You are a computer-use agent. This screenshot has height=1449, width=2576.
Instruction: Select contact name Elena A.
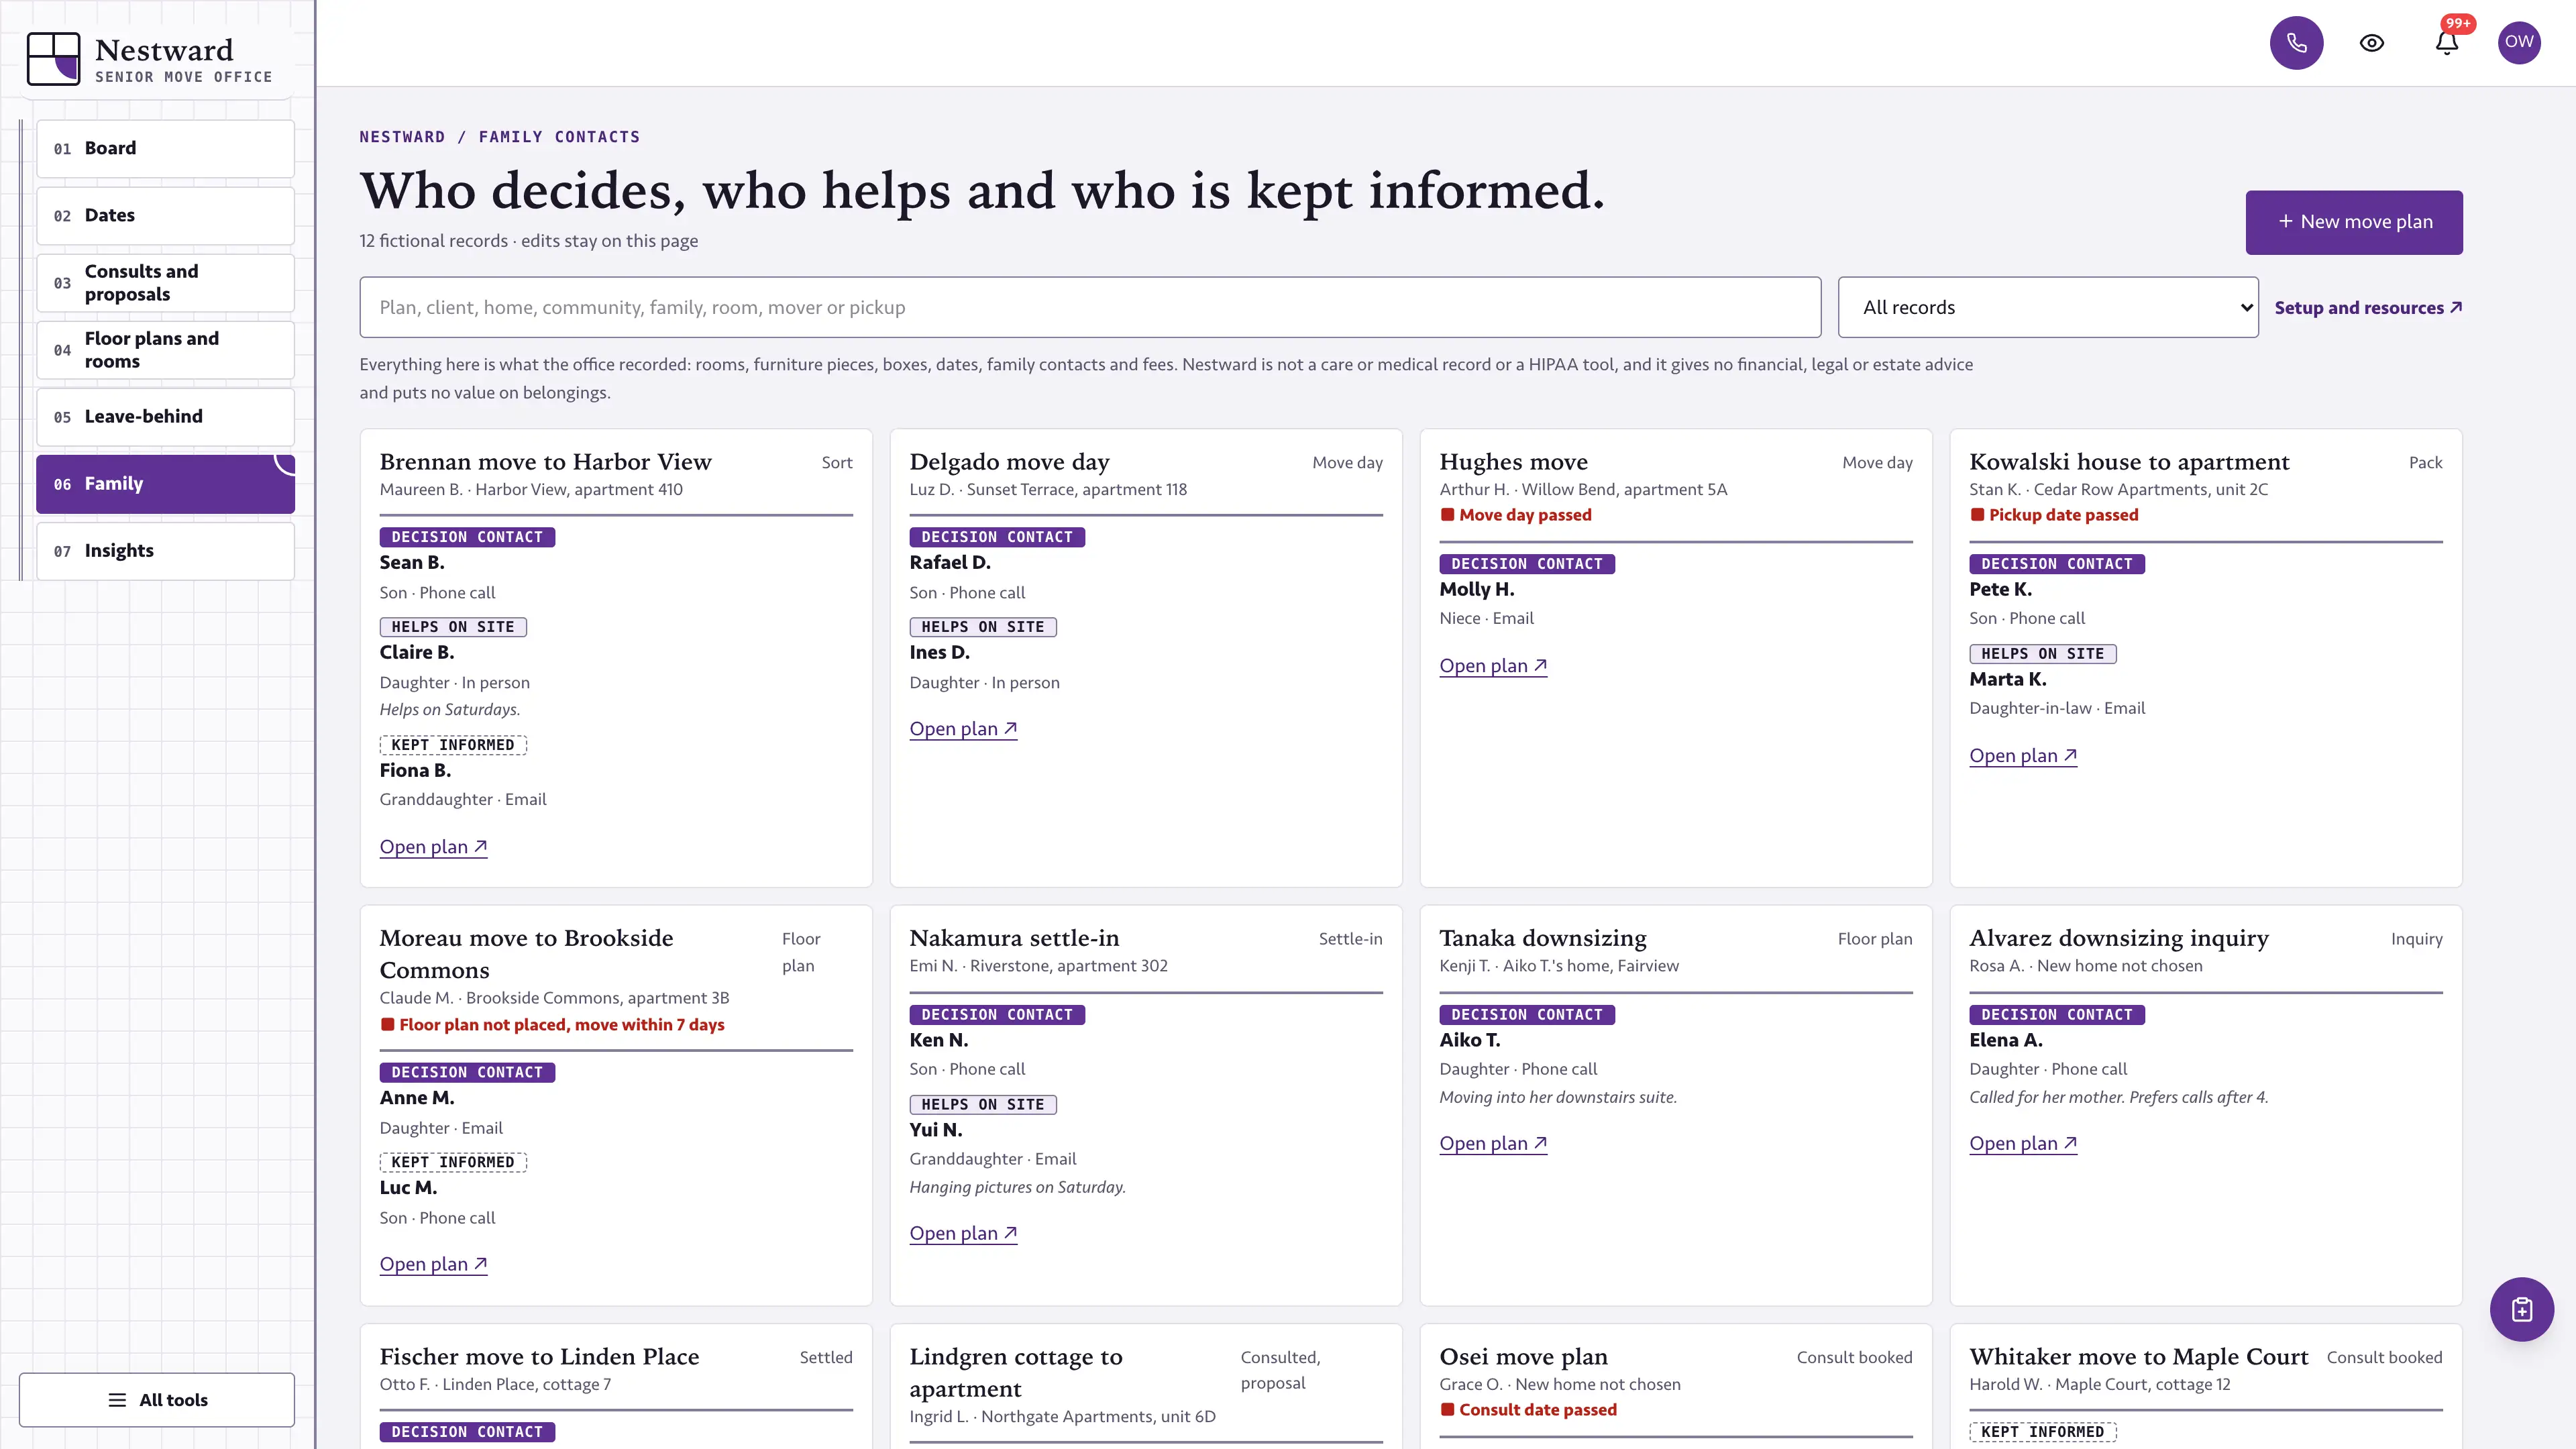[x=2006, y=1041]
